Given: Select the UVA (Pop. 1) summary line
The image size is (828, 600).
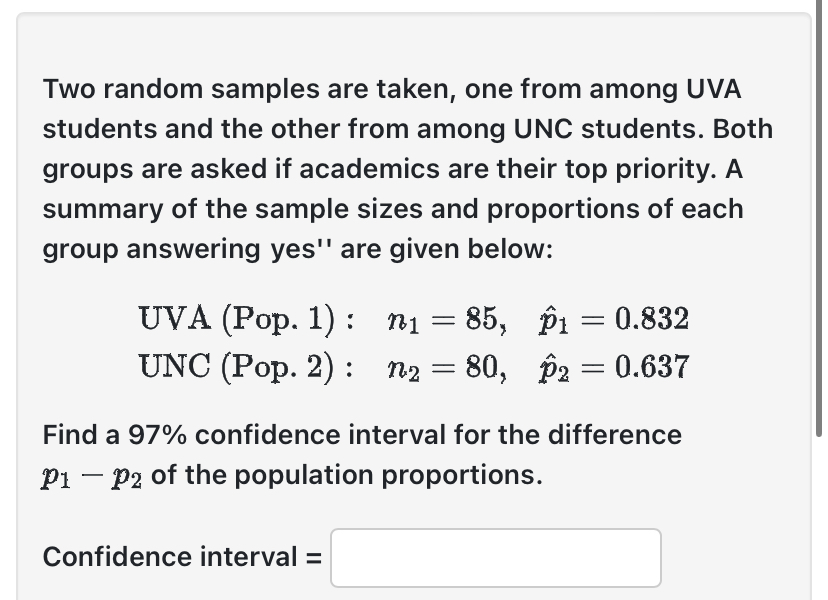Looking at the screenshot, I should [x=413, y=319].
